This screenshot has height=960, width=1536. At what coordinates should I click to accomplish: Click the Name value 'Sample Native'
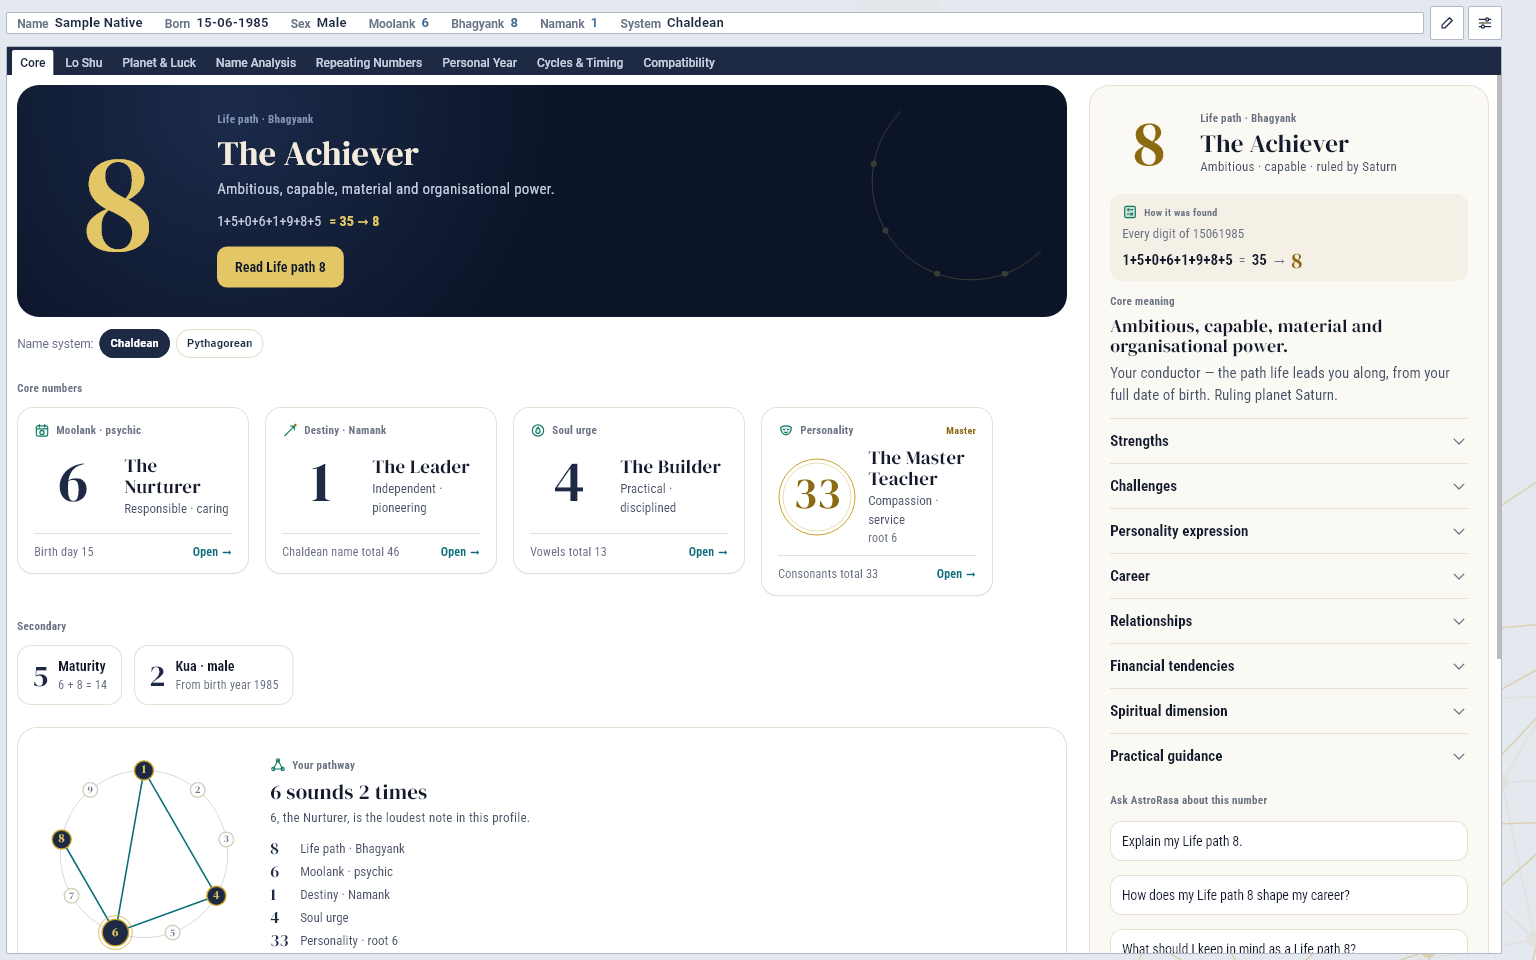pos(98,22)
